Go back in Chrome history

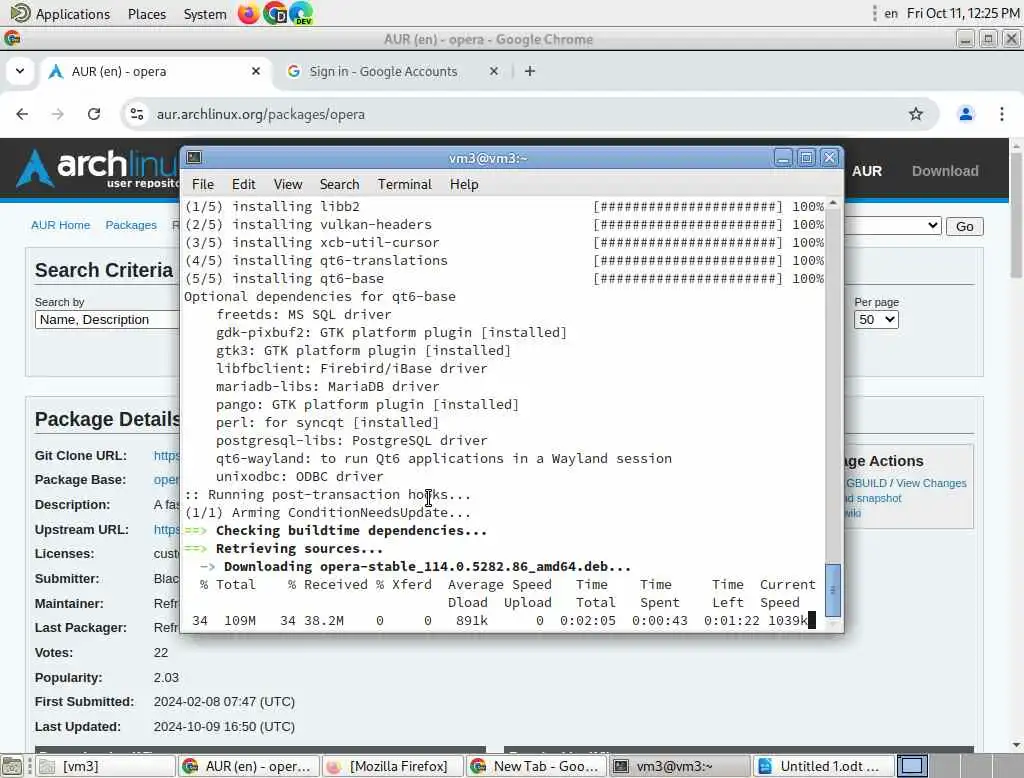click(22, 114)
